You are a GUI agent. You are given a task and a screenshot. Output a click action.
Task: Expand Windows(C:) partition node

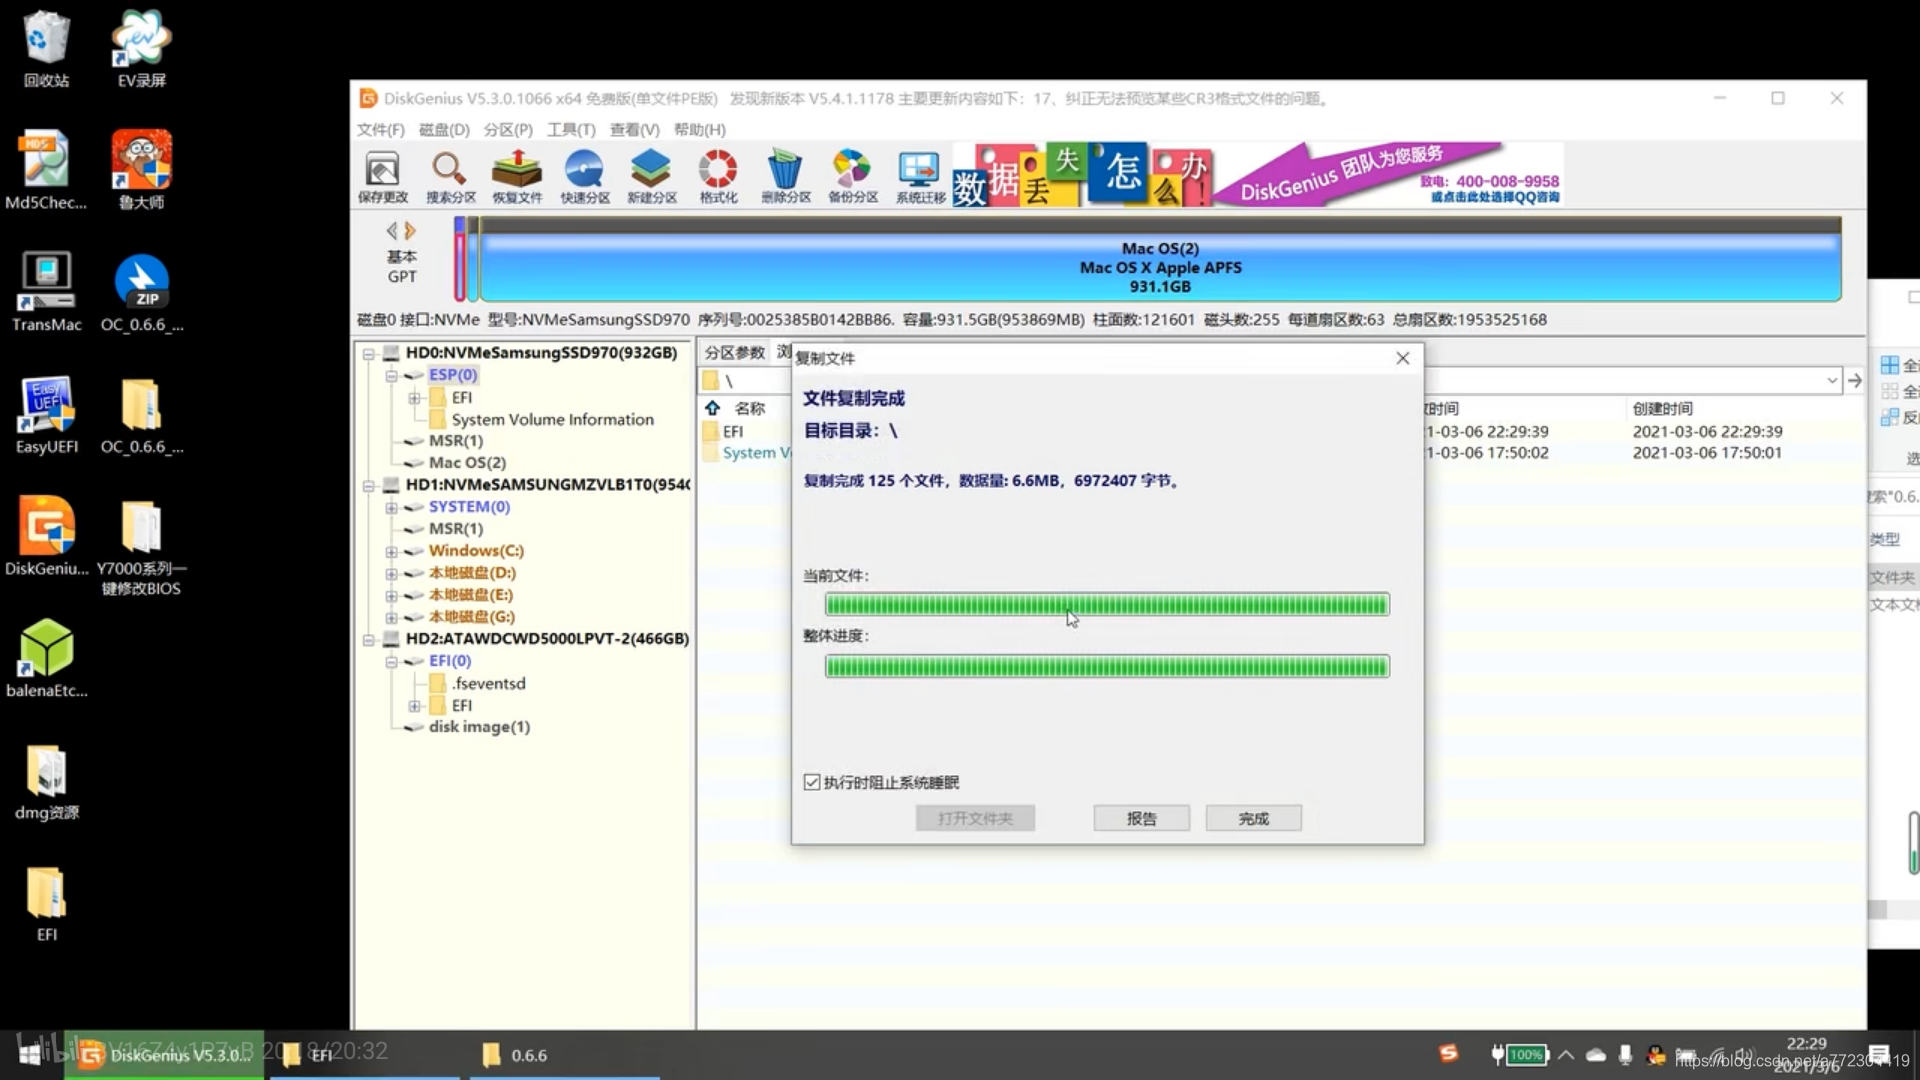tap(392, 551)
